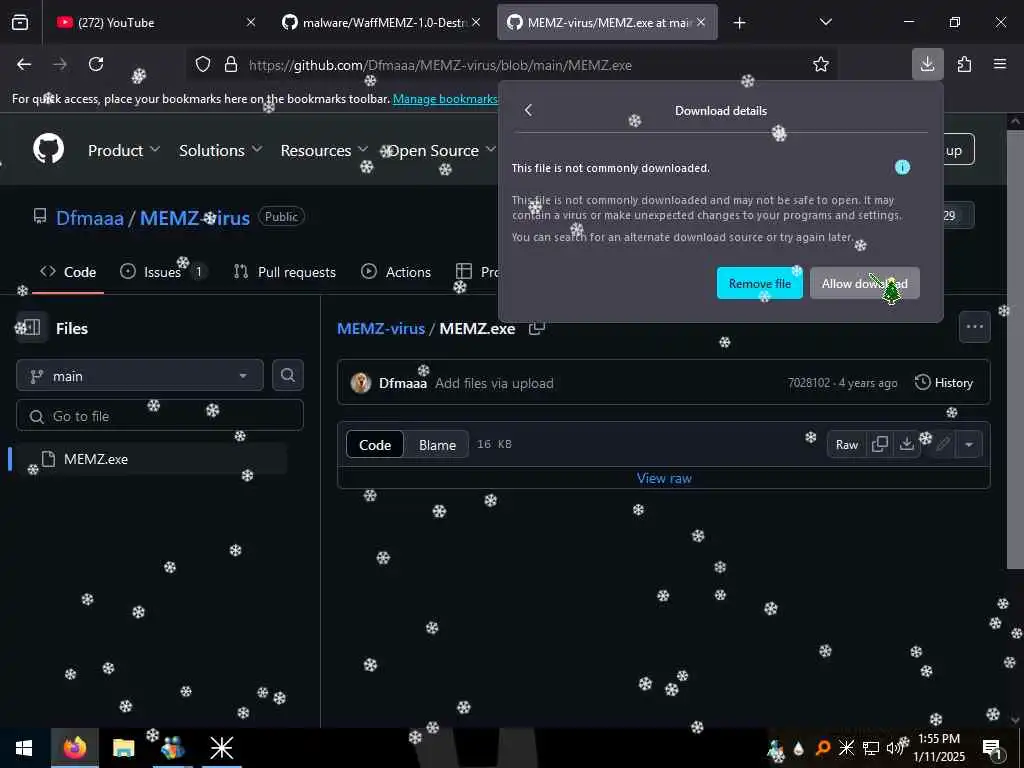
Task: Open the Actions tab
Action: (x=396, y=272)
